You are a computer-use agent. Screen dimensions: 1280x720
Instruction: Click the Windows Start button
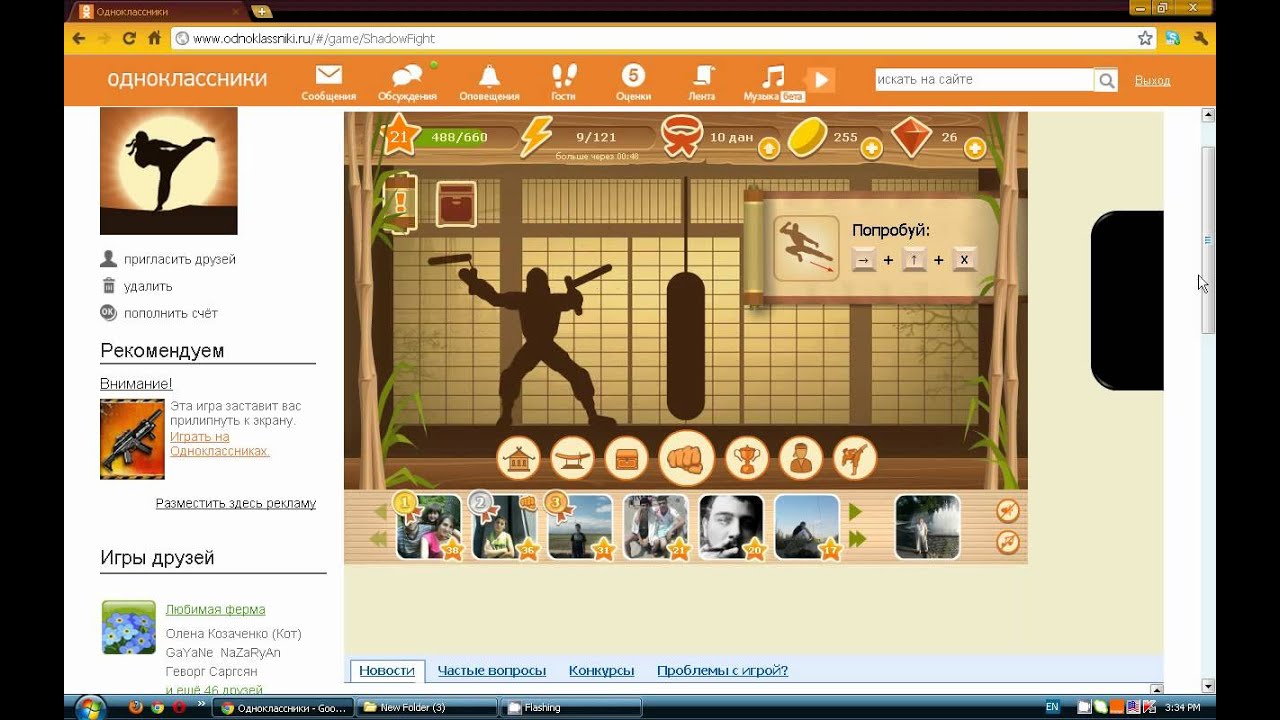coord(90,707)
